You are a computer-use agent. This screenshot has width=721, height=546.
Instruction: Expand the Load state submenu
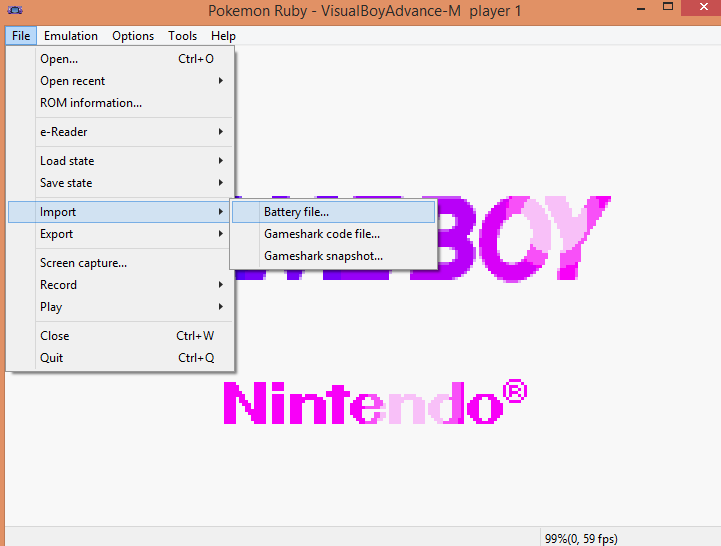[120, 161]
